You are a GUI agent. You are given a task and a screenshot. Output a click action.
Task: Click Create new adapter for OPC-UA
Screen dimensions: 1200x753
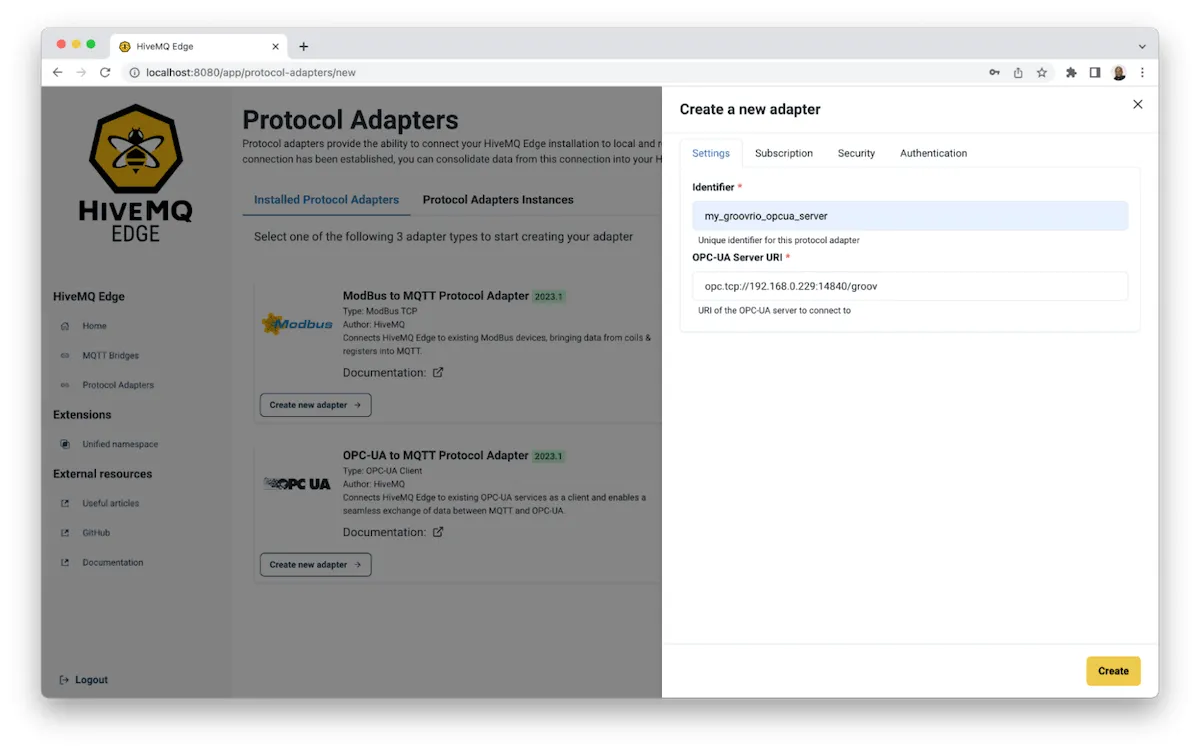point(315,565)
